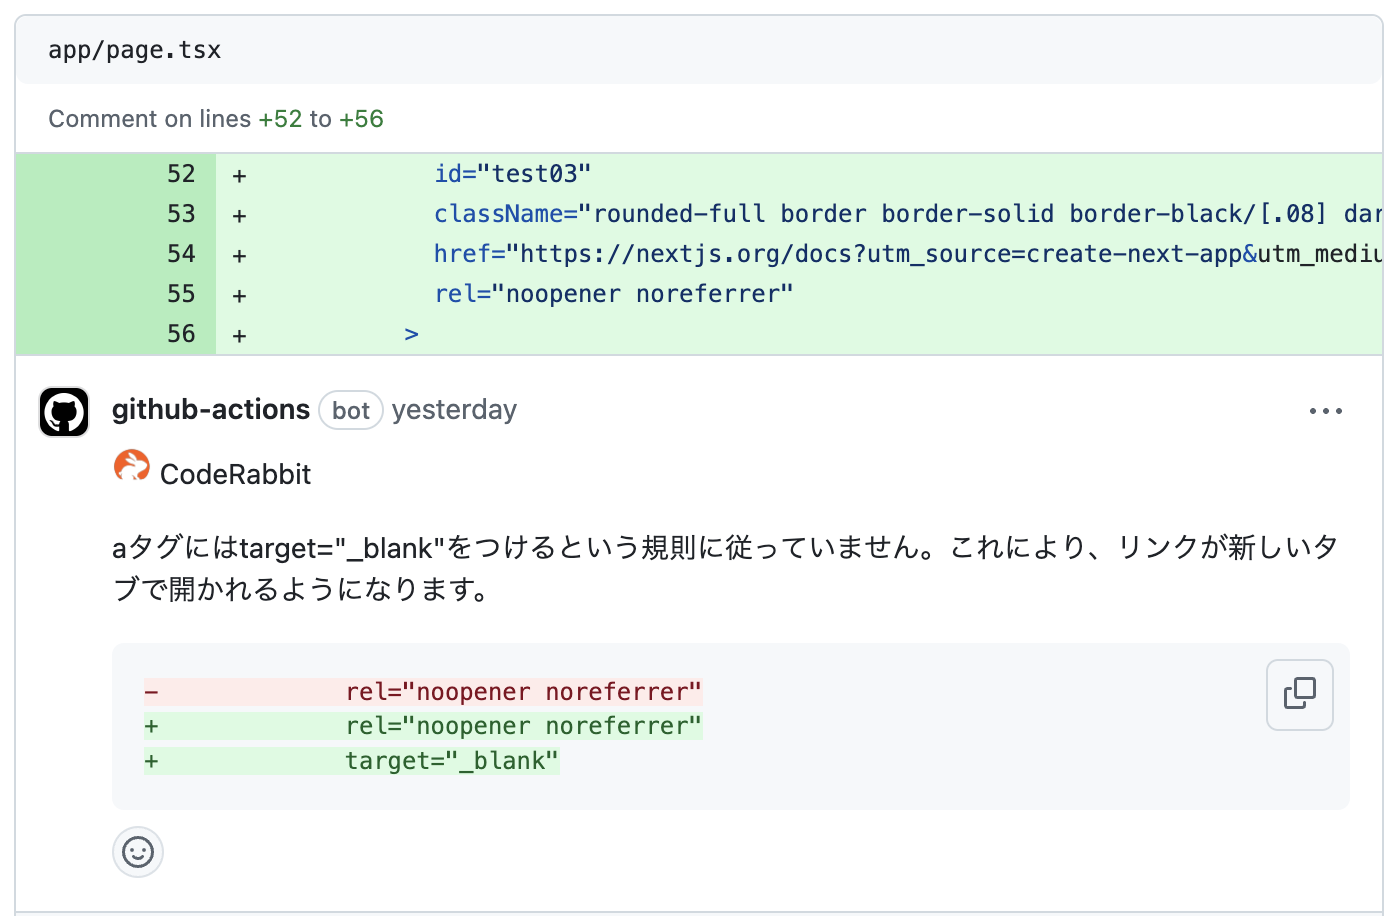The height and width of the screenshot is (916, 1386).
Task: Click the app/page.tsx file name header
Action: pos(134,49)
